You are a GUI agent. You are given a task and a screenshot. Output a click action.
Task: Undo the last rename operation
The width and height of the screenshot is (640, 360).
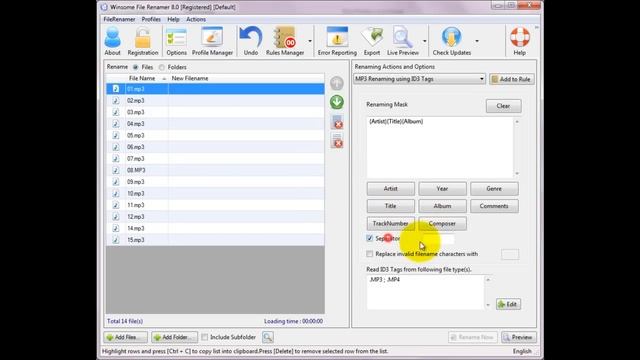click(251, 41)
